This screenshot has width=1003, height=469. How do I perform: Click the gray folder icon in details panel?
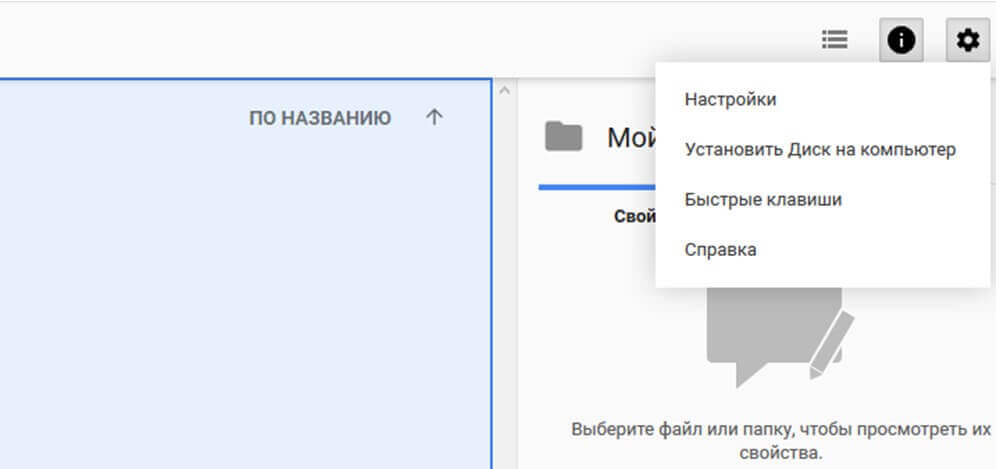click(x=564, y=136)
